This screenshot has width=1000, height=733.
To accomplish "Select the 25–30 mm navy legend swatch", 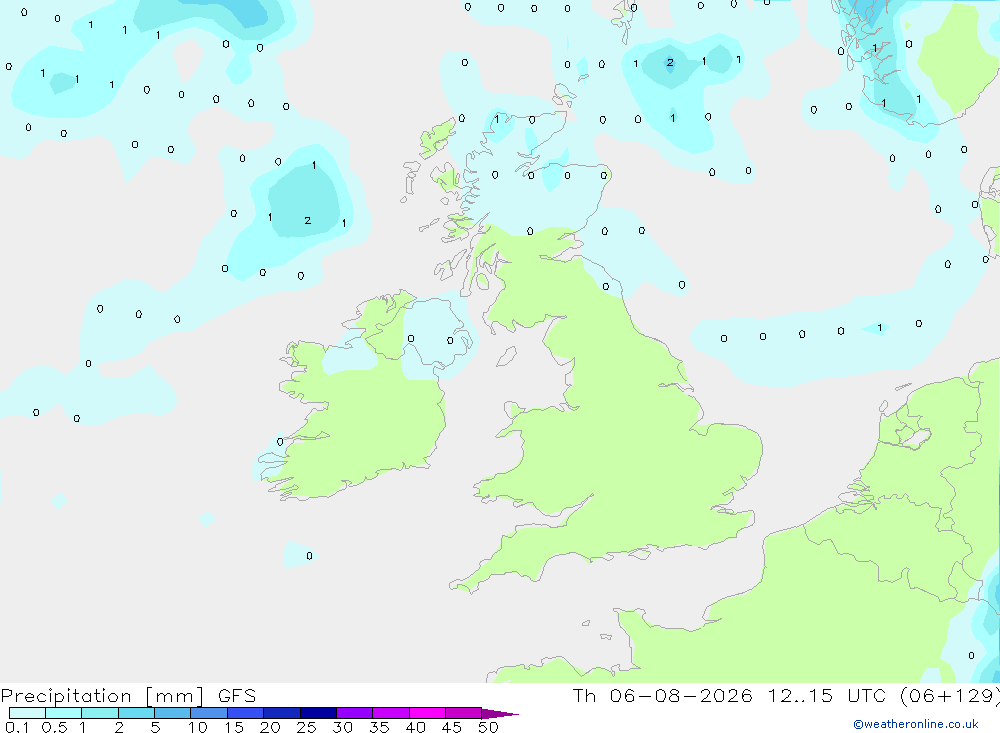I will [318, 713].
